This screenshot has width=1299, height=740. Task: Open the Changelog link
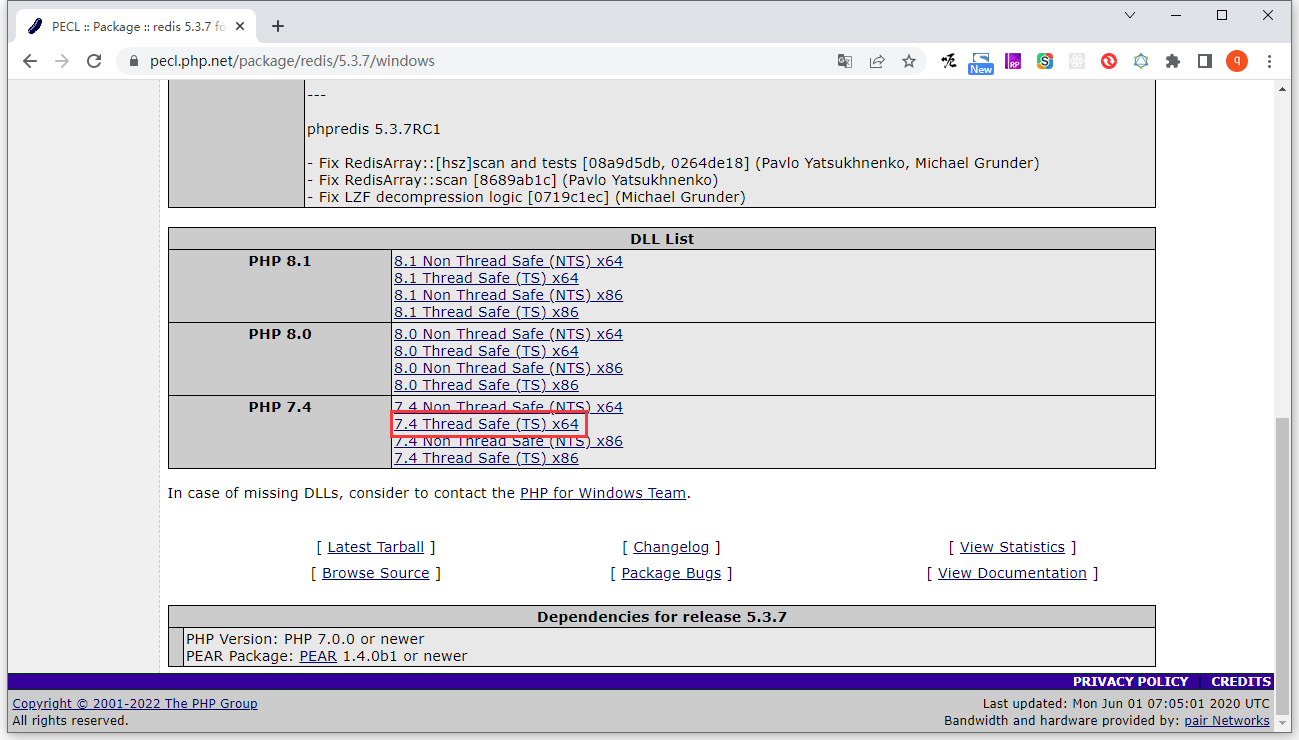click(x=671, y=547)
